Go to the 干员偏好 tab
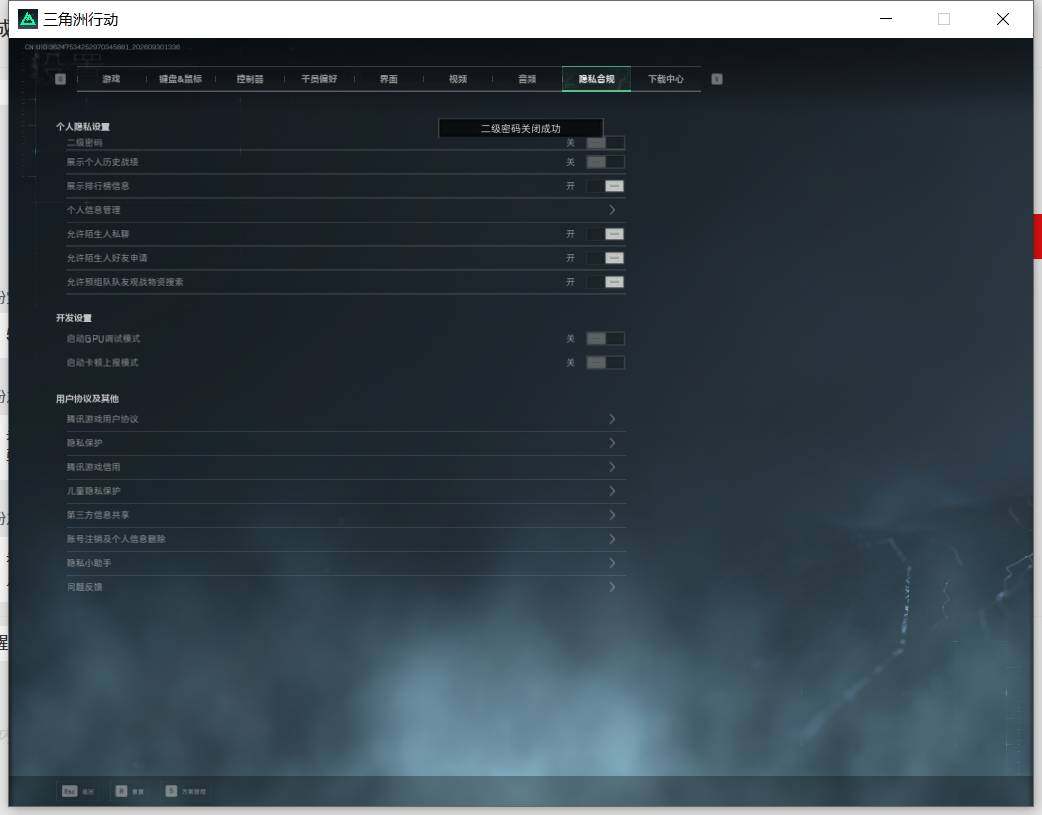The height and width of the screenshot is (815, 1042). click(x=319, y=79)
